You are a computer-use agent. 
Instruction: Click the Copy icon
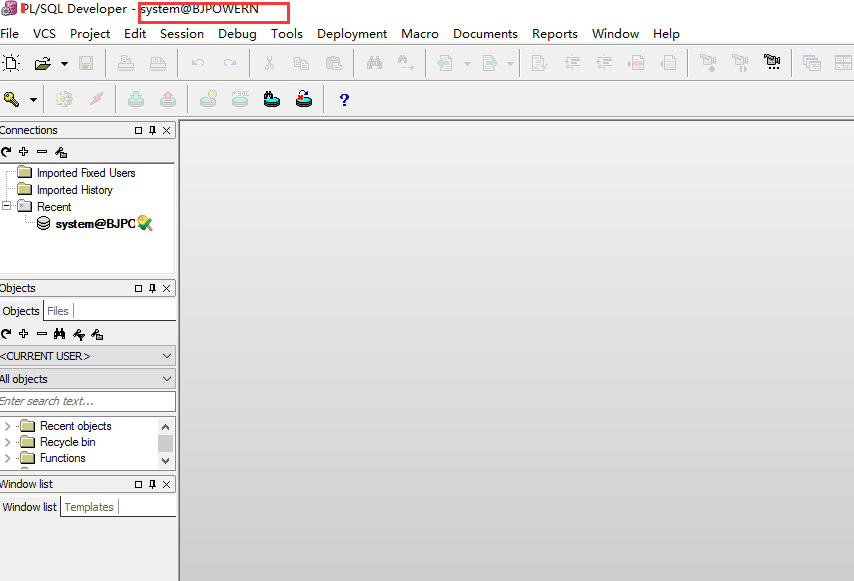(x=301, y=63)
